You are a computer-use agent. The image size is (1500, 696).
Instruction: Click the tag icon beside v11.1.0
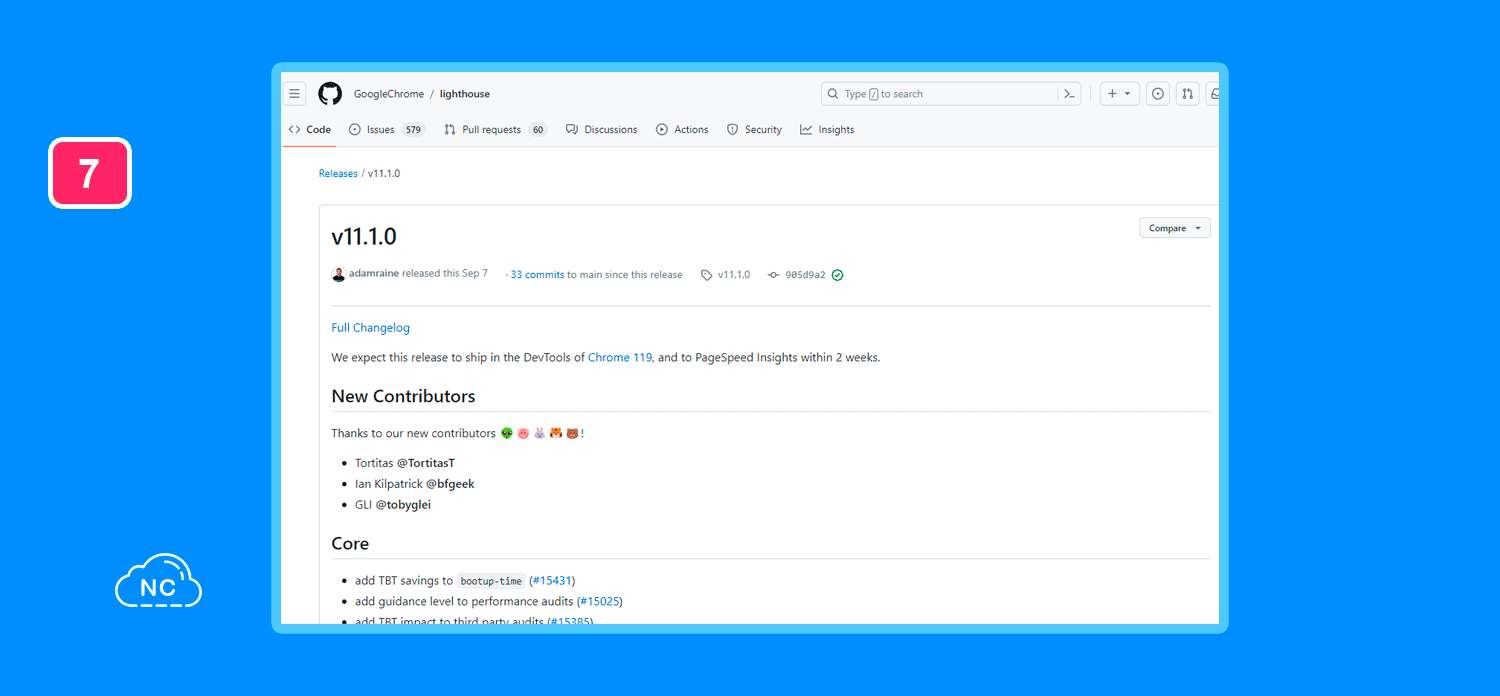coord(707,275)
